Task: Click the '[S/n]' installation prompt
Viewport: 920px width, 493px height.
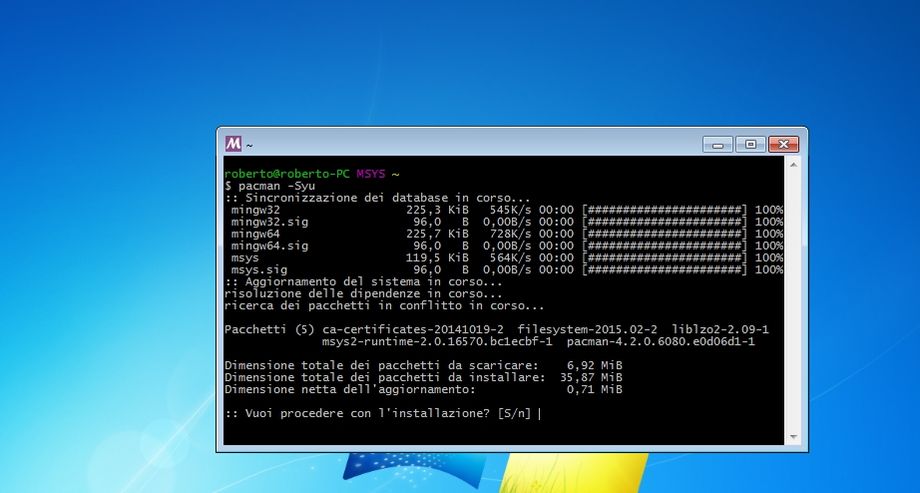Action: 514,413
